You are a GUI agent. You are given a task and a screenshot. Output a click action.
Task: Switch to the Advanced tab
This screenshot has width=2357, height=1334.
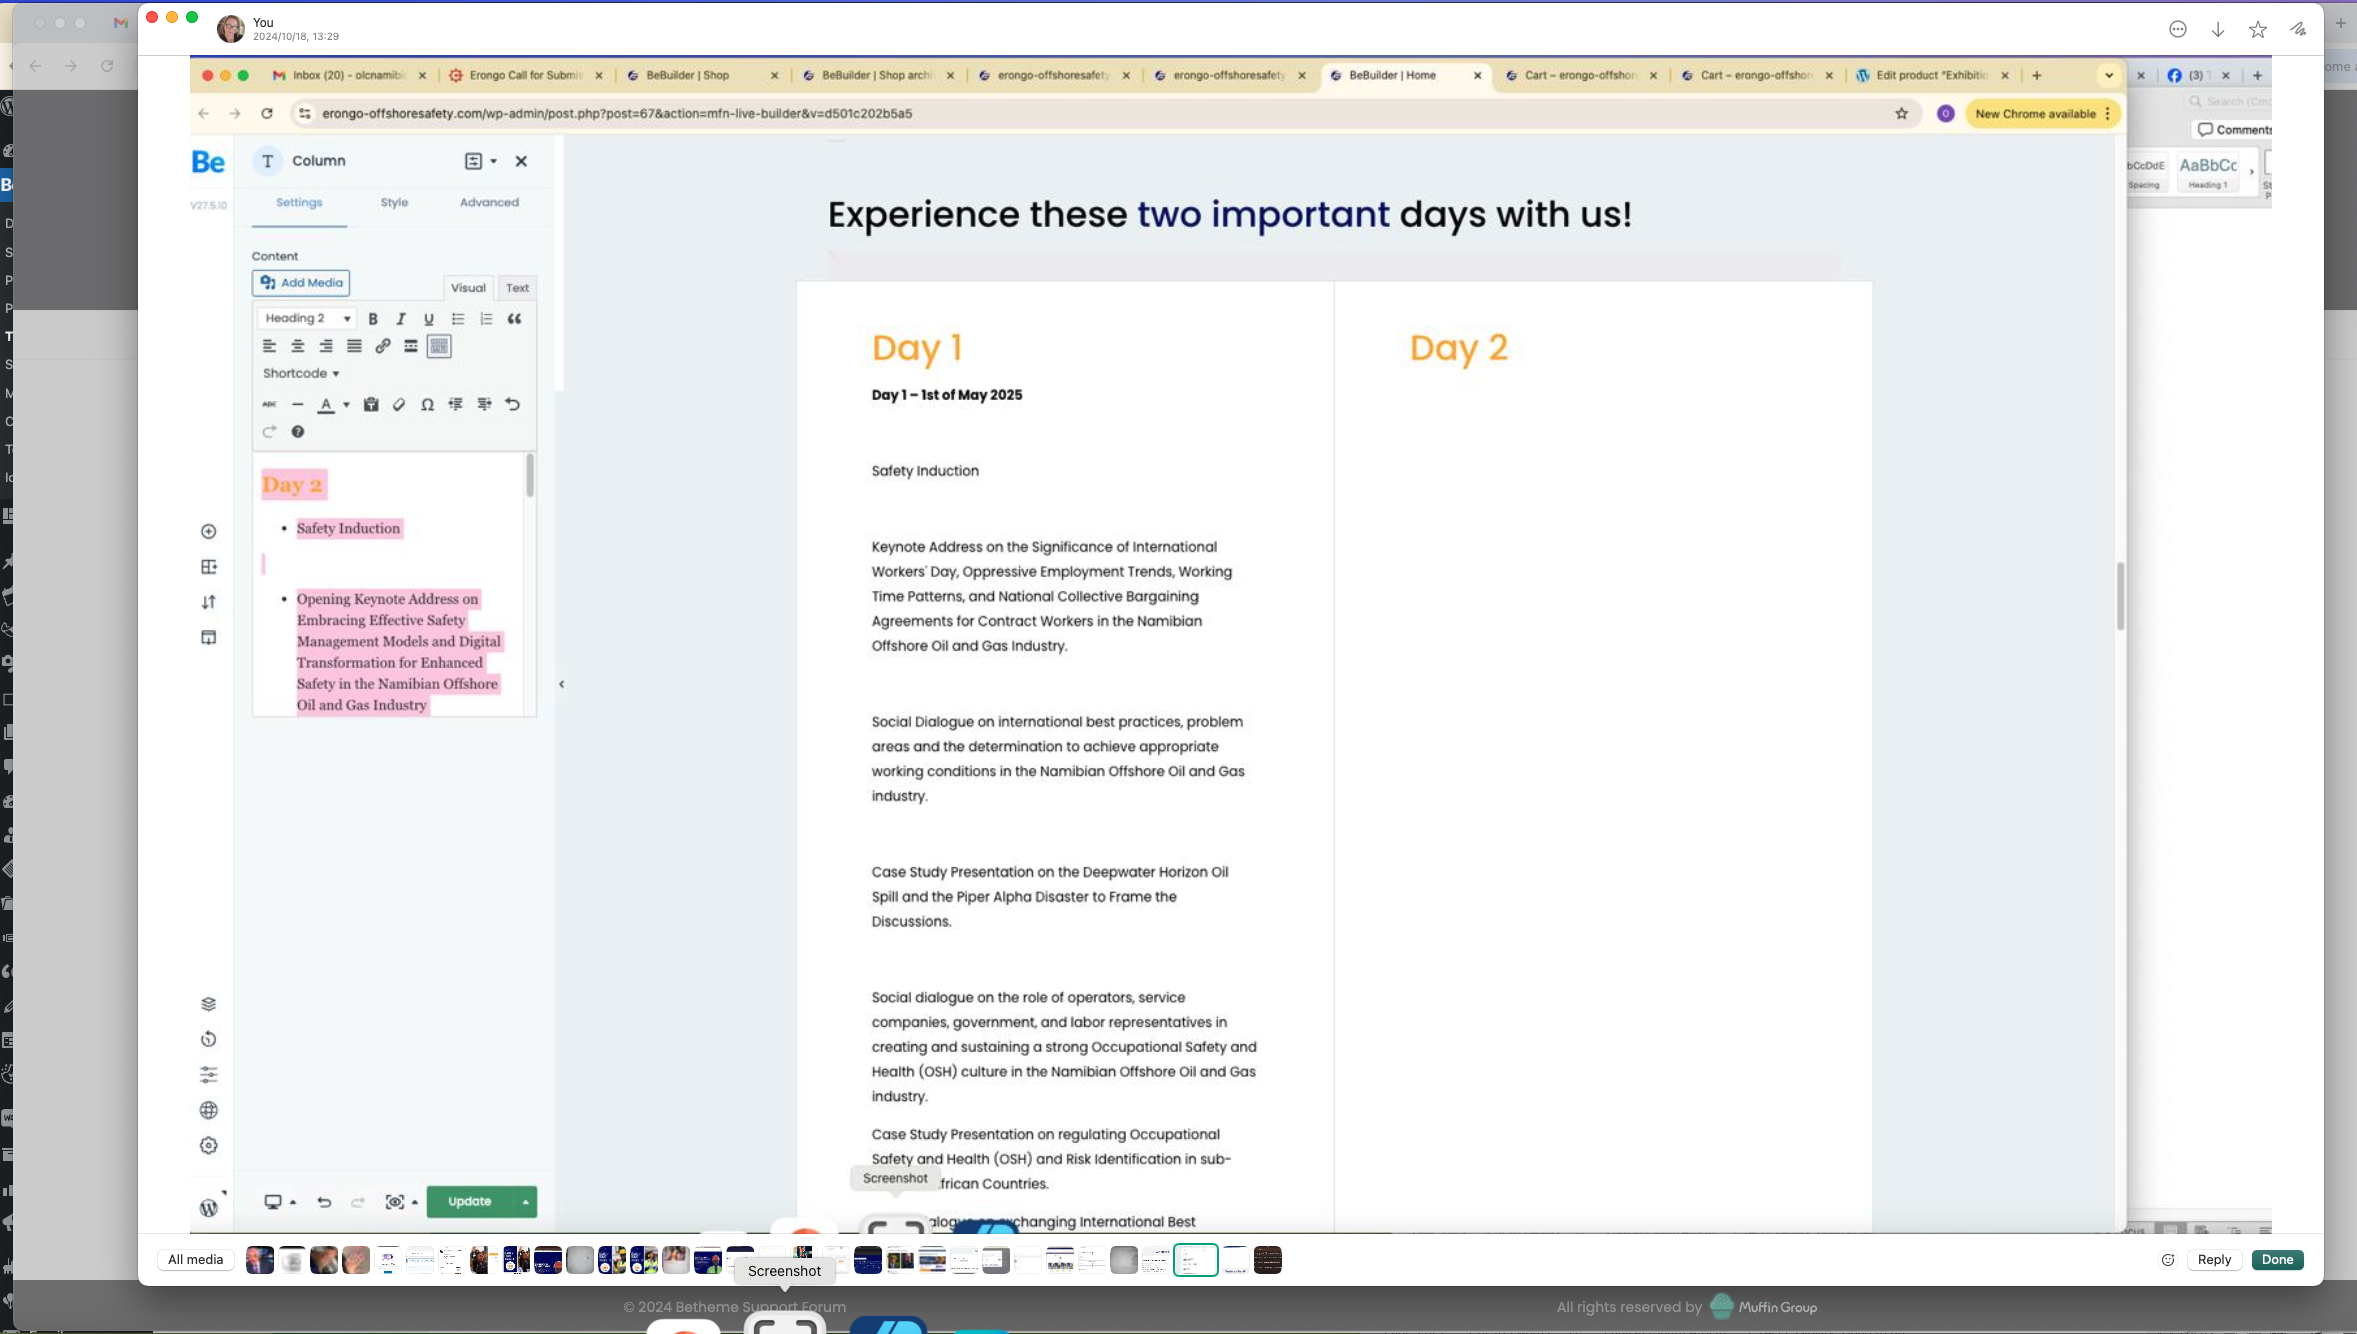click(489, 202)
